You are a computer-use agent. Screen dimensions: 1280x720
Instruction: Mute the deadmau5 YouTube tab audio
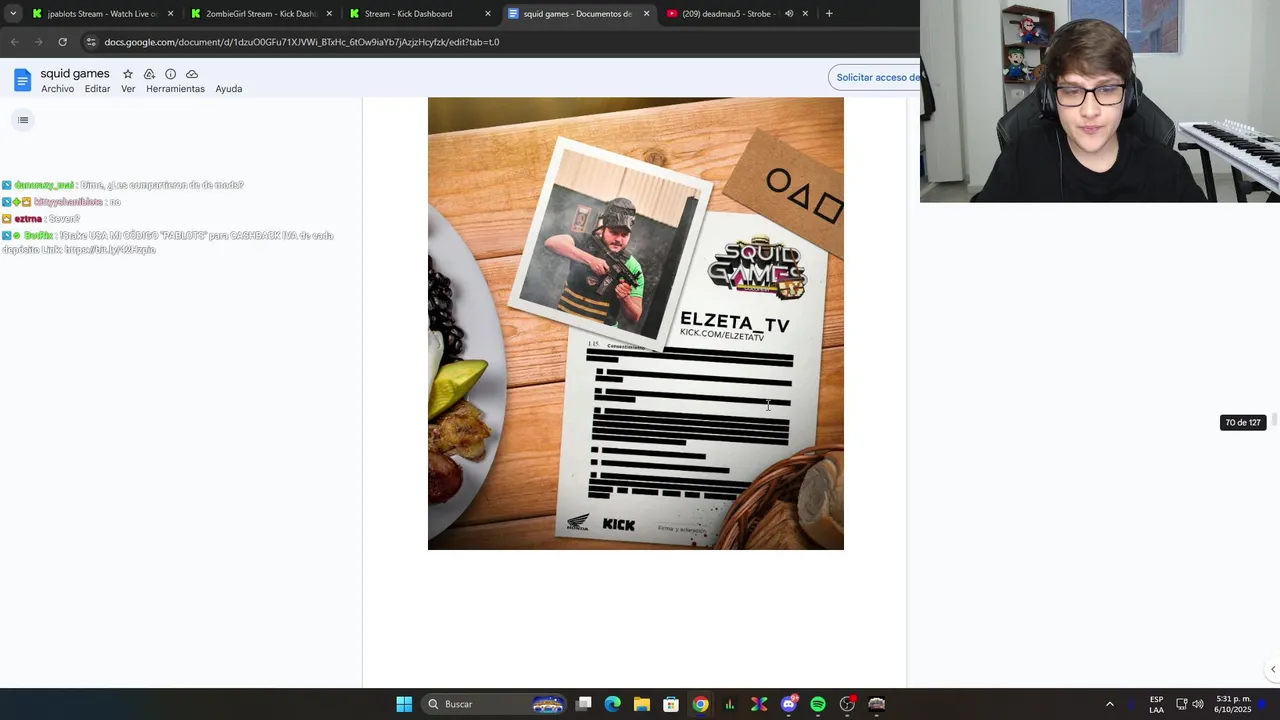coord(789,14)
